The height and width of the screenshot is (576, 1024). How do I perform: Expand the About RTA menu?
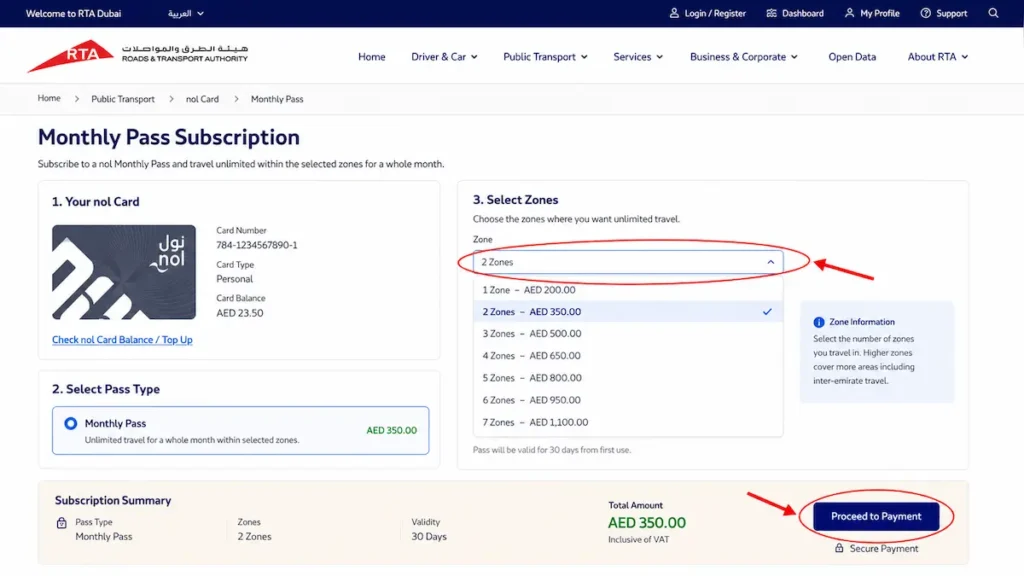click(938, 57)
